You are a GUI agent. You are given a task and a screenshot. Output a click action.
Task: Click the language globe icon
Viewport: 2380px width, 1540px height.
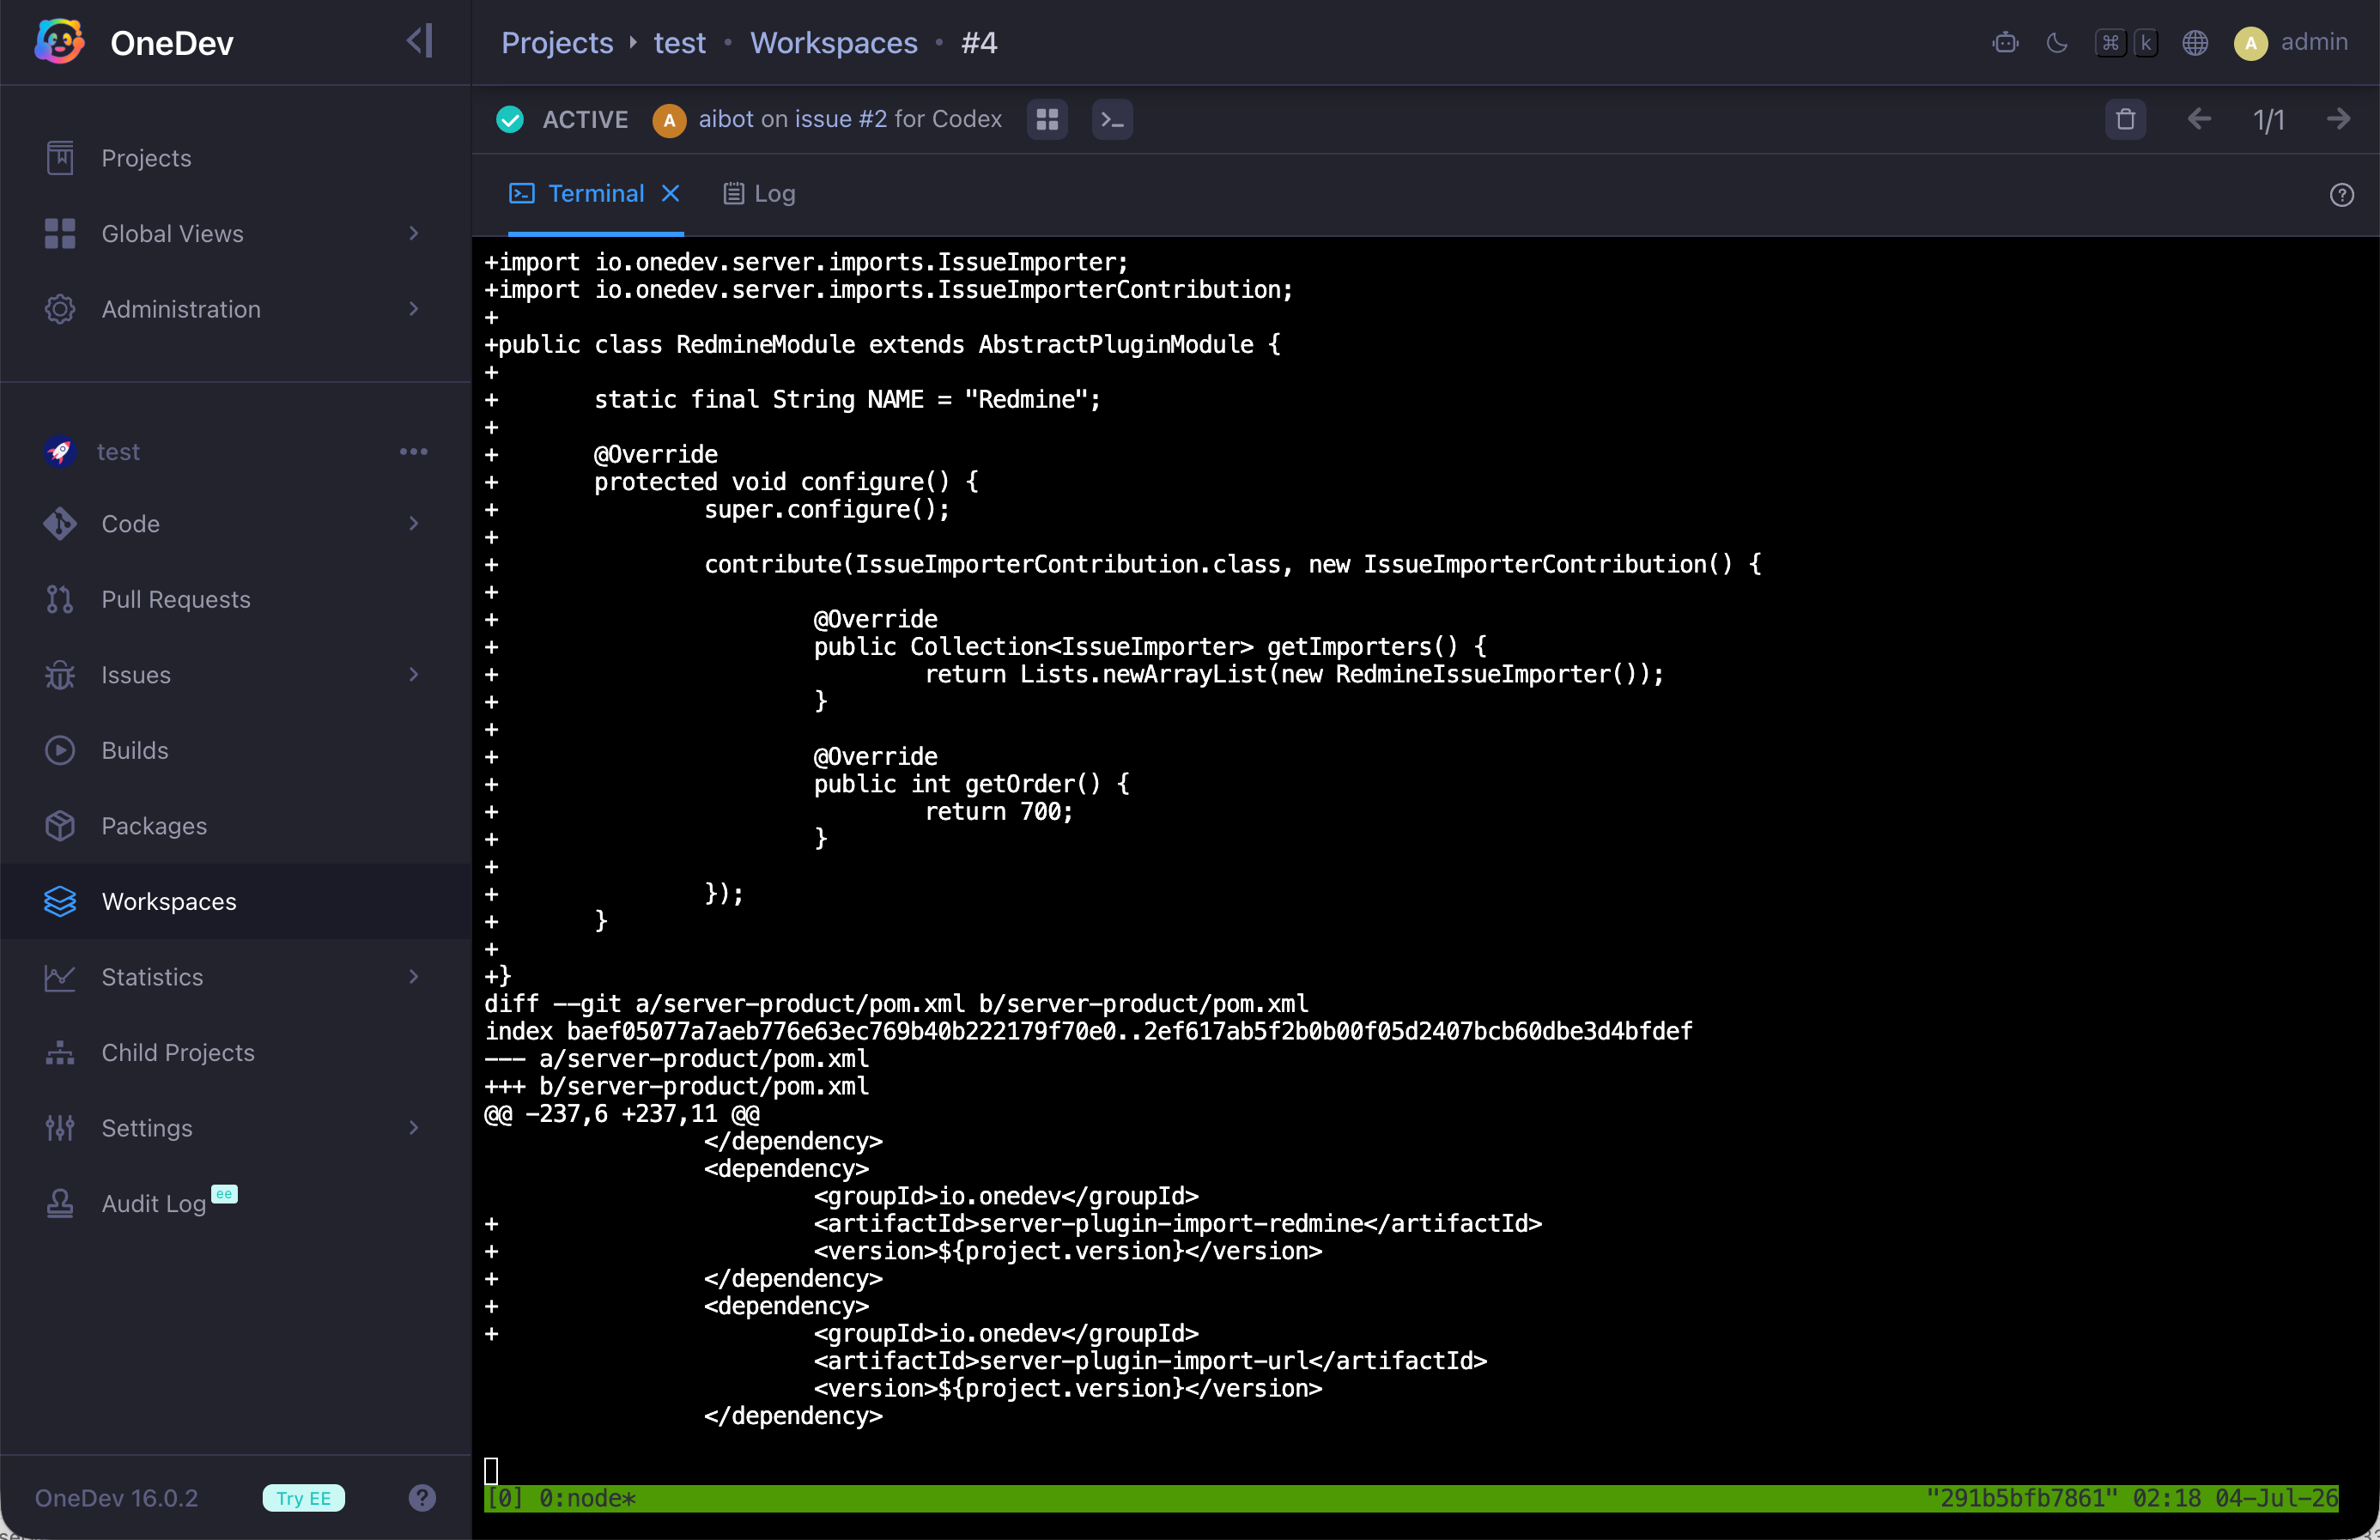pos(2195,43)
